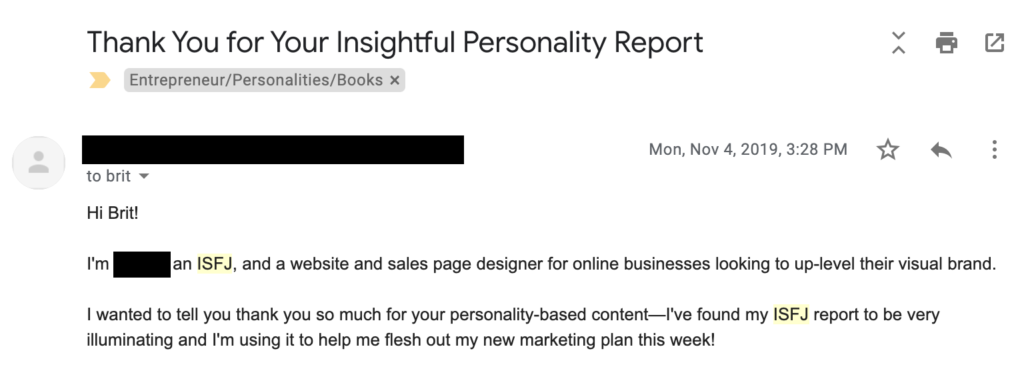Reply using the arrow icon
The width and height of the screenshot is (1024, 369).
[941, 150]
